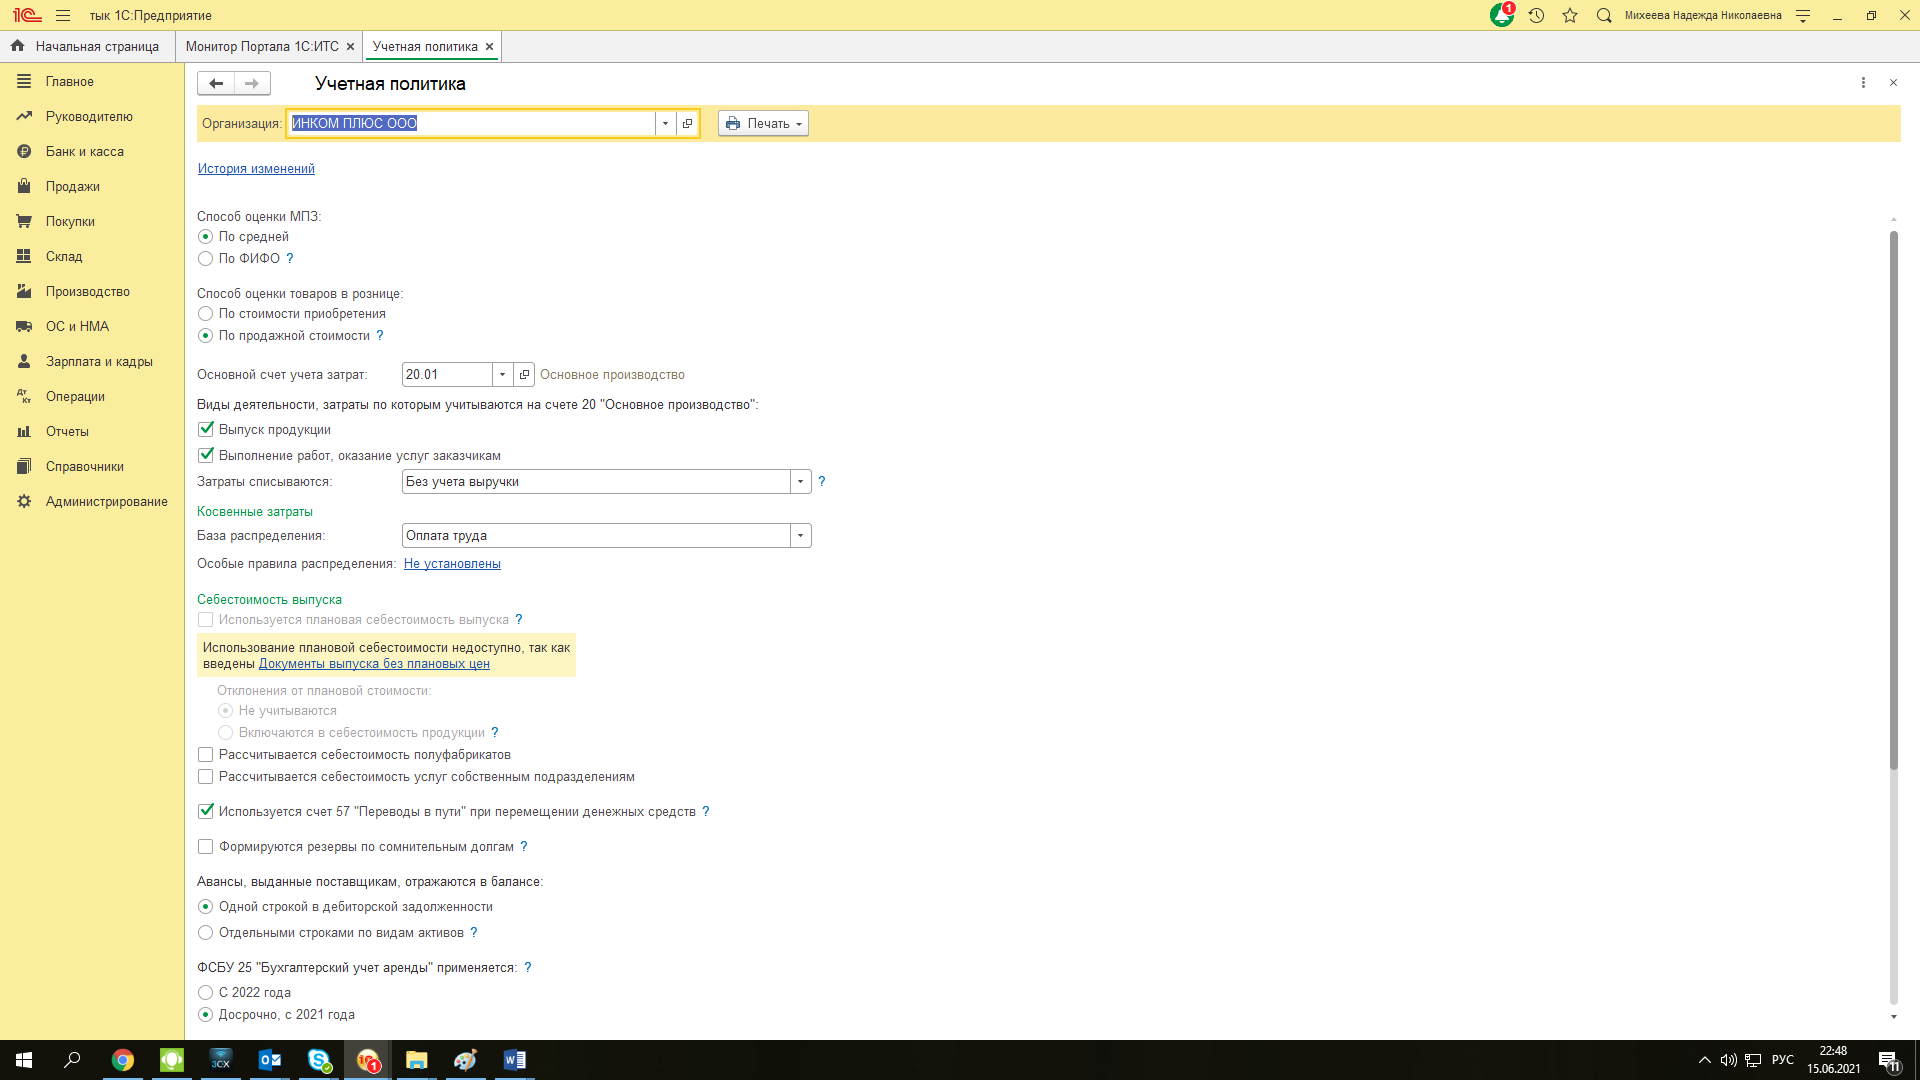The width and height of the screenshot is (1920, 1080).
Task: Close the Учетная политика form with X
Action: (1893, 83)
